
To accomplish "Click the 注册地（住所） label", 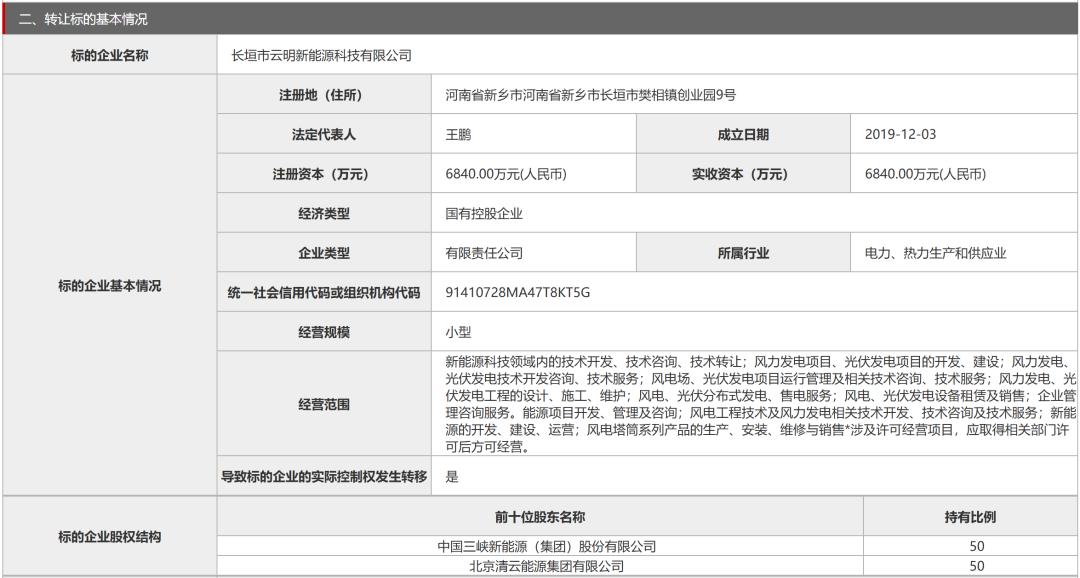I will click(x=323, y=95).
